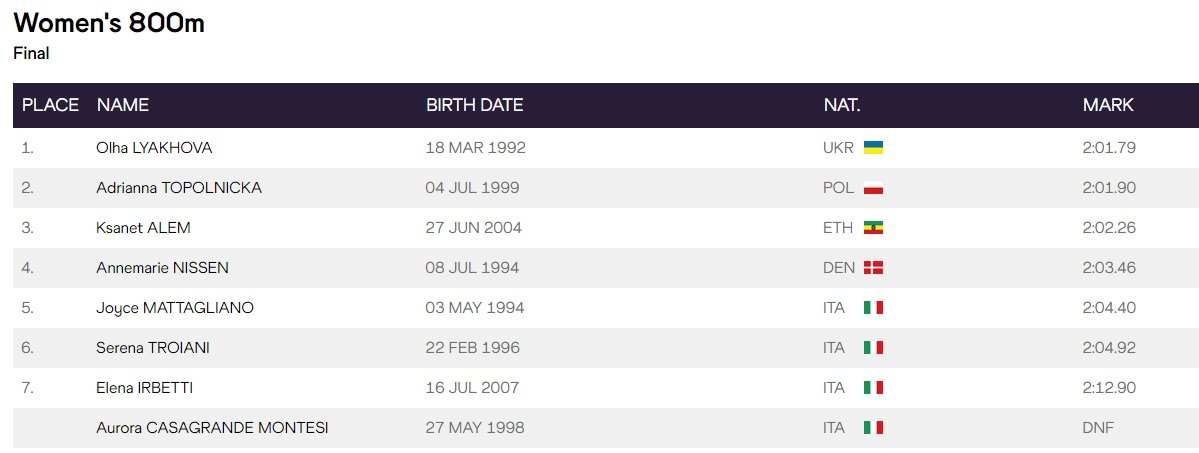
Task: Click the winning mark 2:01.79
Action: point(1109,148)
